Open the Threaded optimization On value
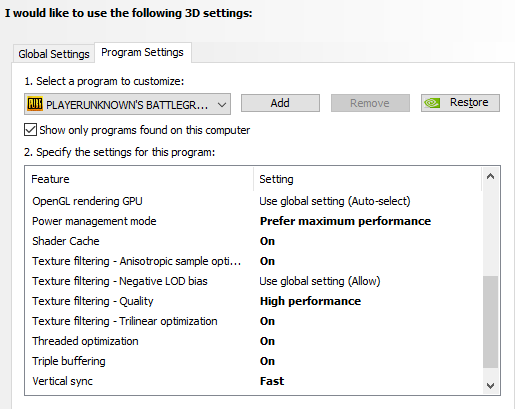Screen dimensions: 515x409 [267, 341]
